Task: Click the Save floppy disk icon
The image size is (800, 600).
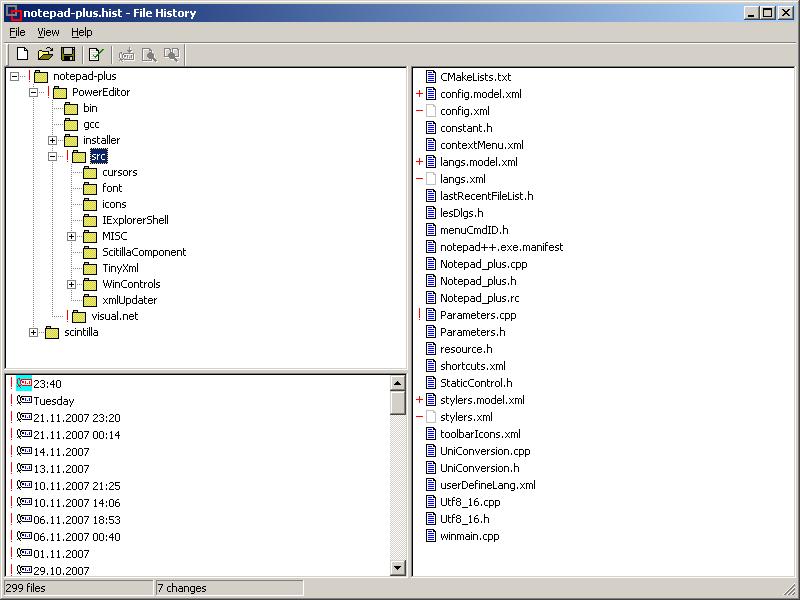Action: click(68, 54)
